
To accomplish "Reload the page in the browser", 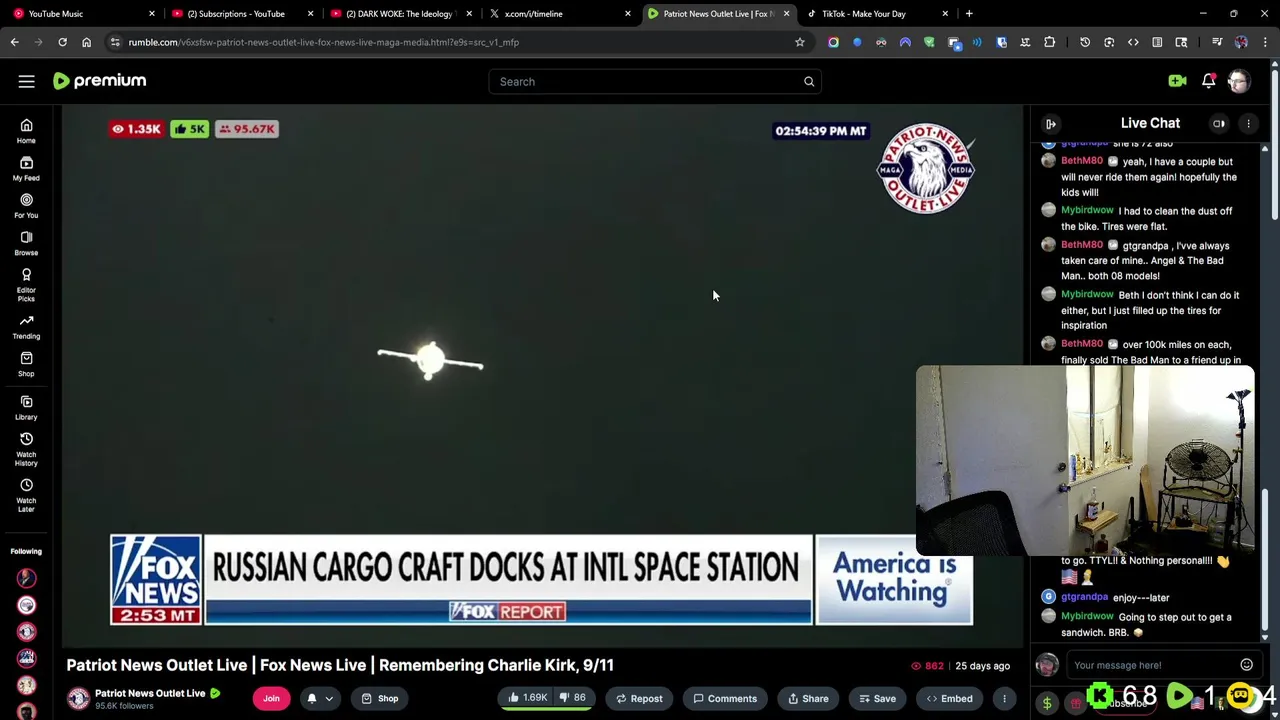I will point(62,42).
